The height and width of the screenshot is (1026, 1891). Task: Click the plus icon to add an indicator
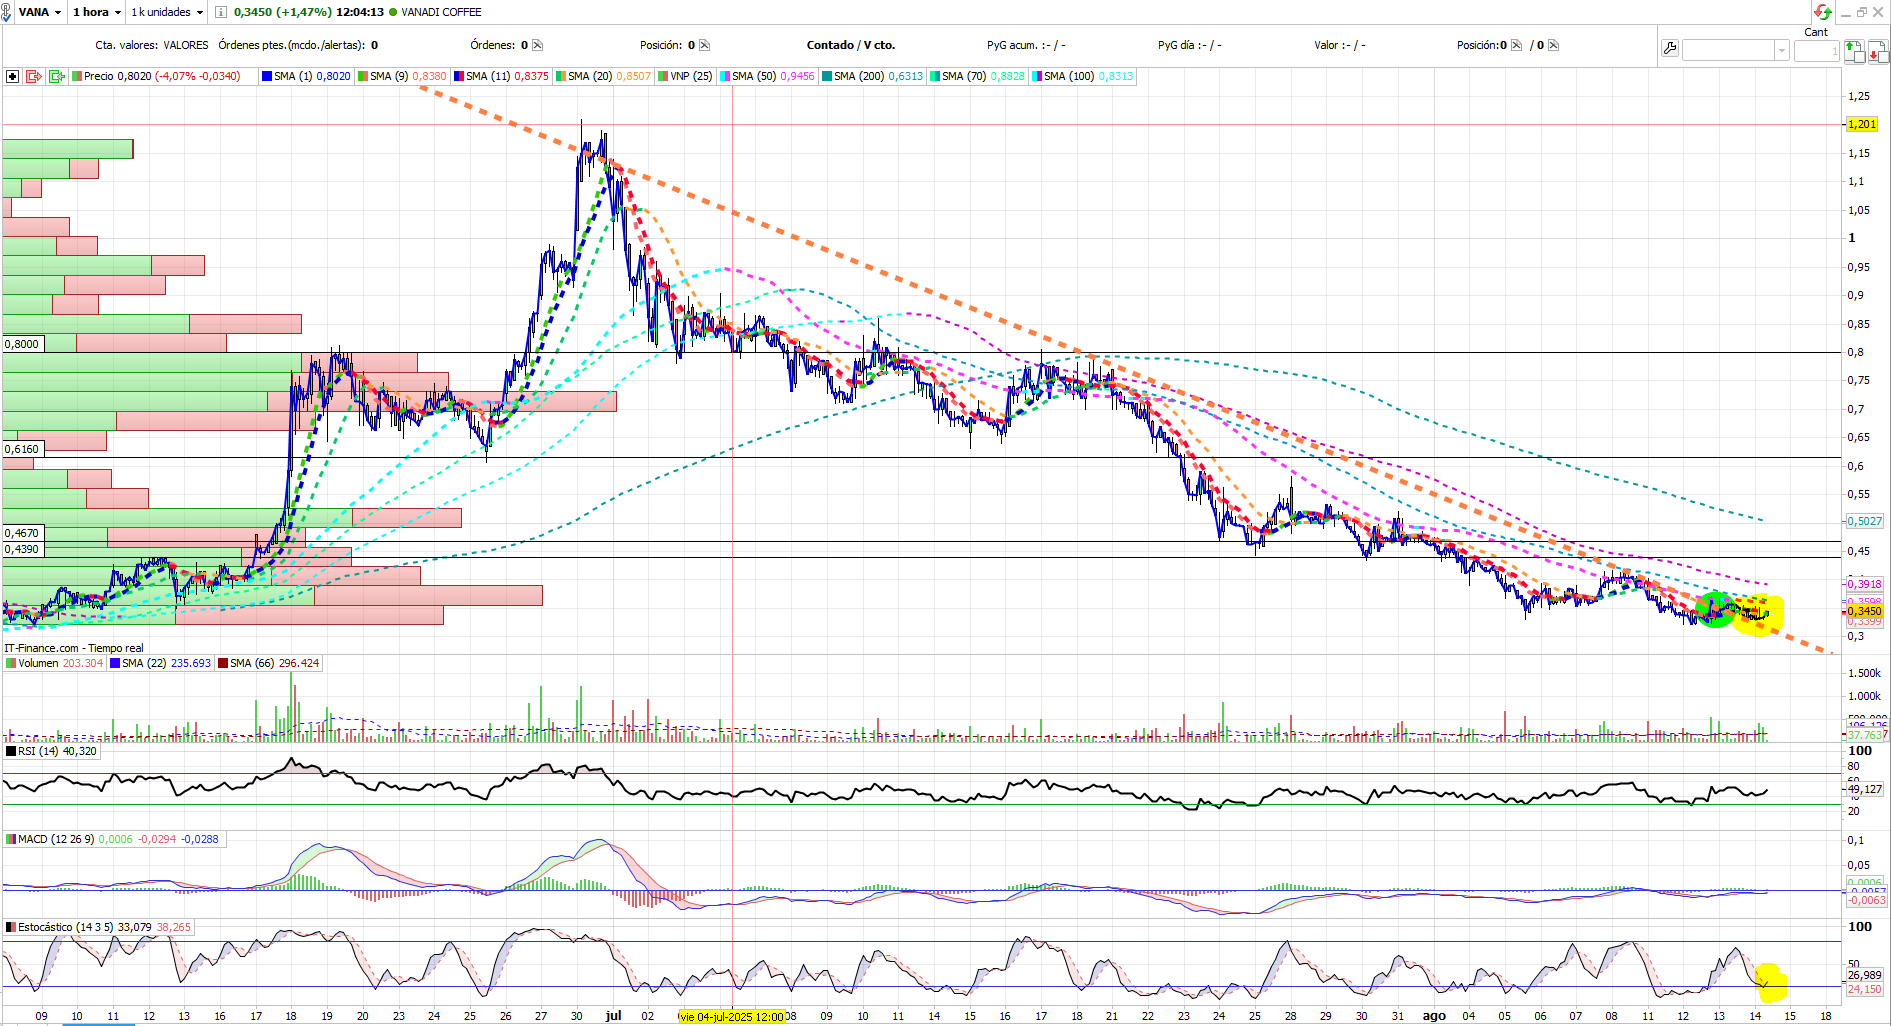12,76
